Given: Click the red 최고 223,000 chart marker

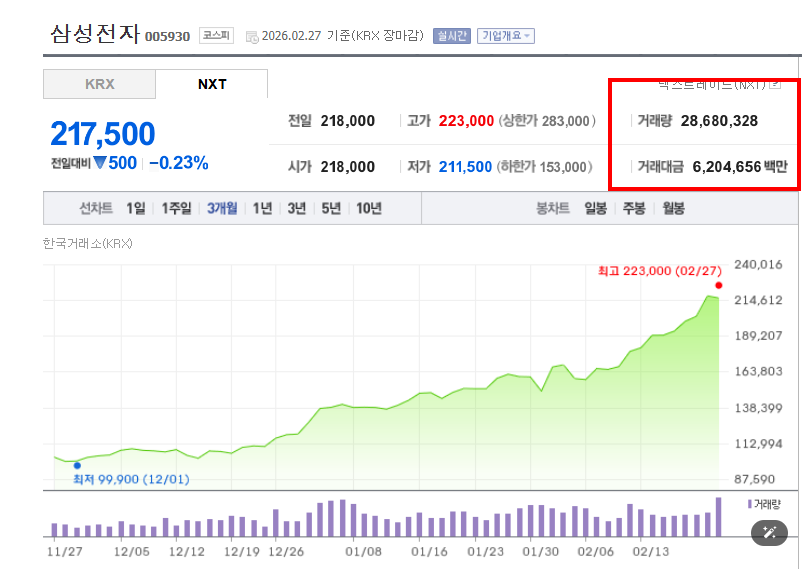Looking at the screenshot, I should coord(719,286).
